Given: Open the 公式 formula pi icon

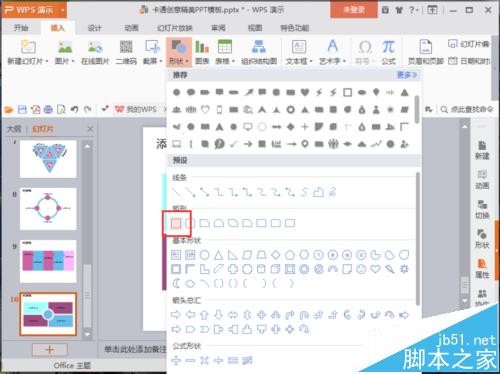Looking at the screenshot, I should click(388, 52).
